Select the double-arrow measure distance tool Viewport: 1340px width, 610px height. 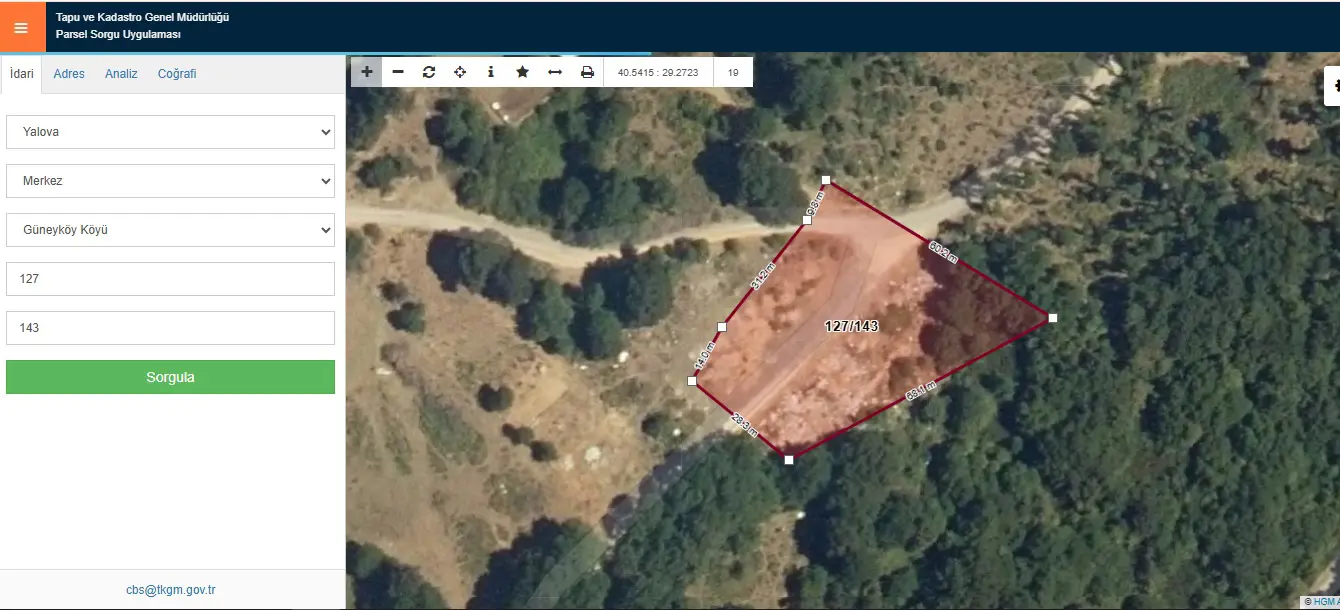(555, 72)
